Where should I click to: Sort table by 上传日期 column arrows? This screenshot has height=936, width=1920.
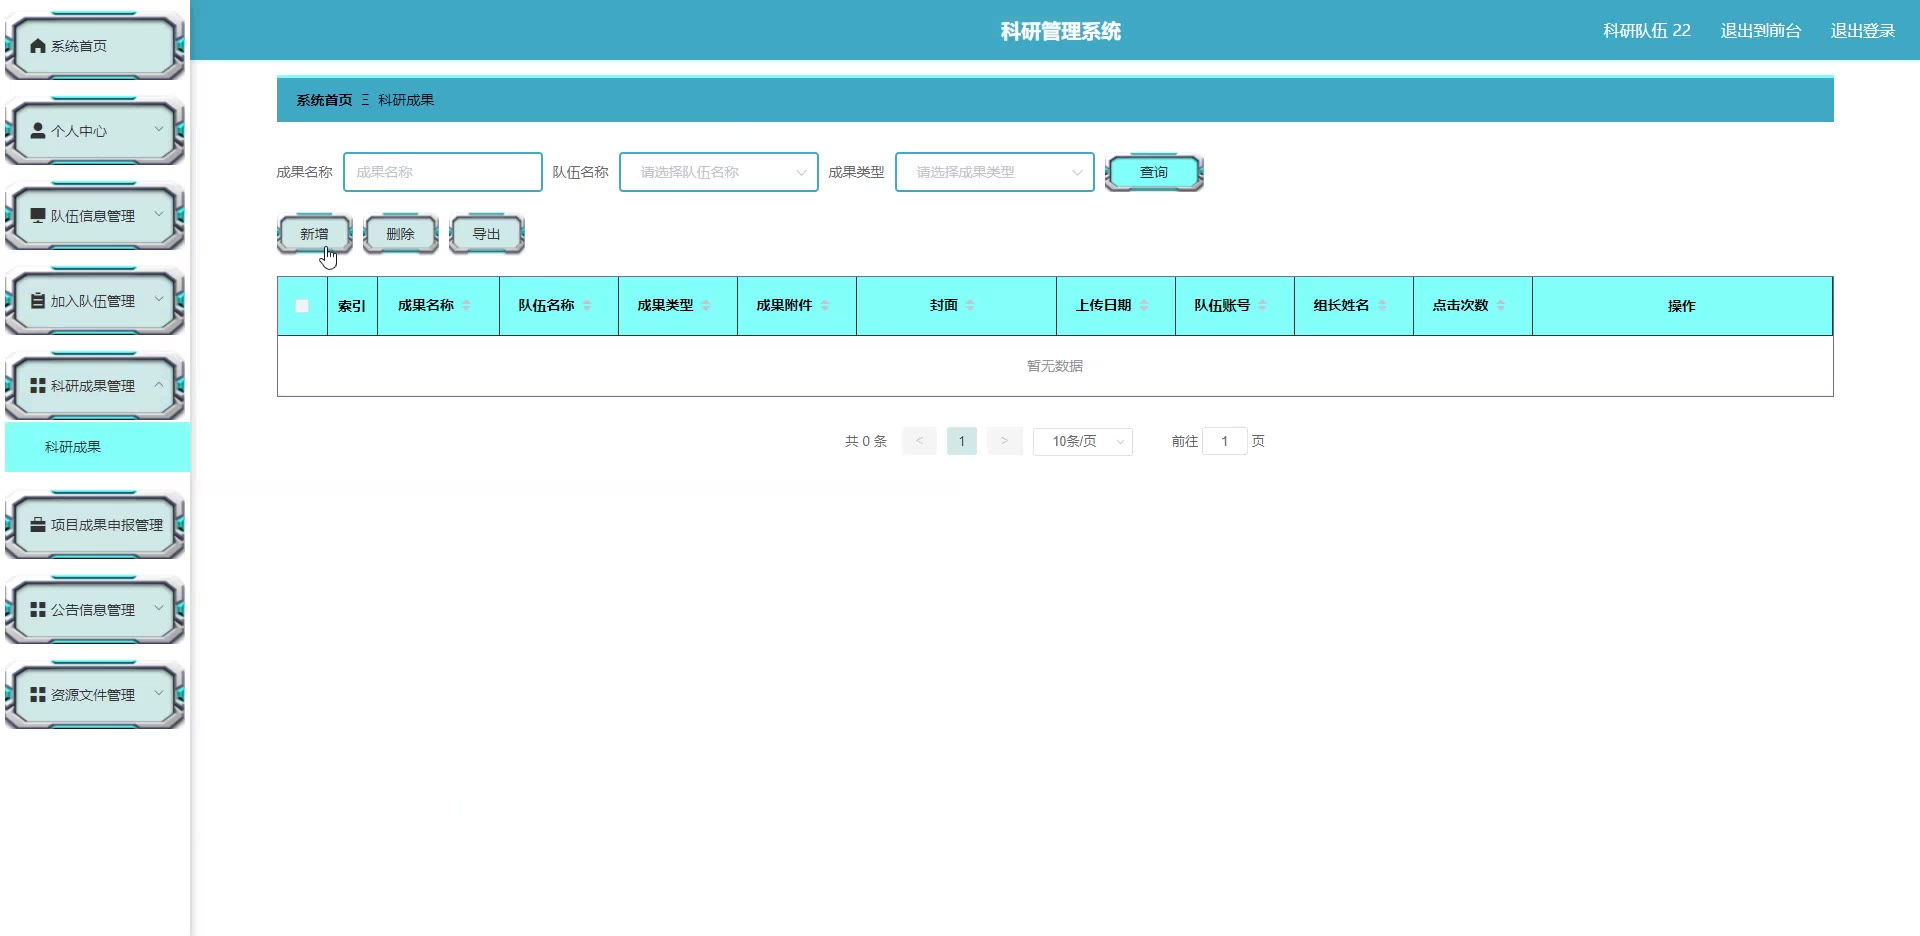[1144, 306]
